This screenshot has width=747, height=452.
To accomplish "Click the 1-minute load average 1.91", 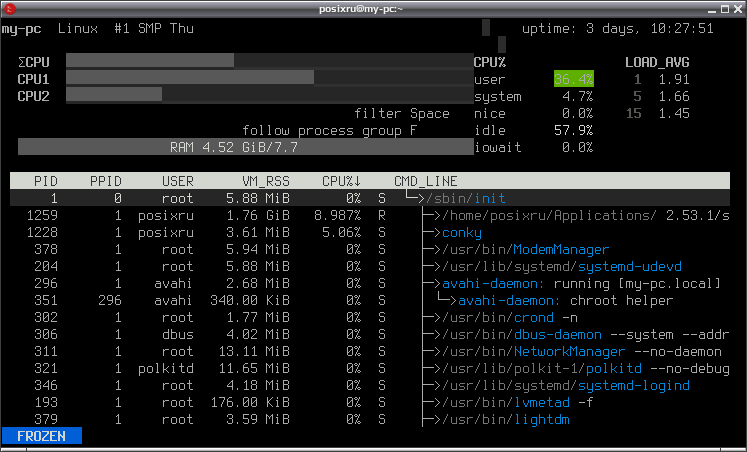I will [674, 80].
